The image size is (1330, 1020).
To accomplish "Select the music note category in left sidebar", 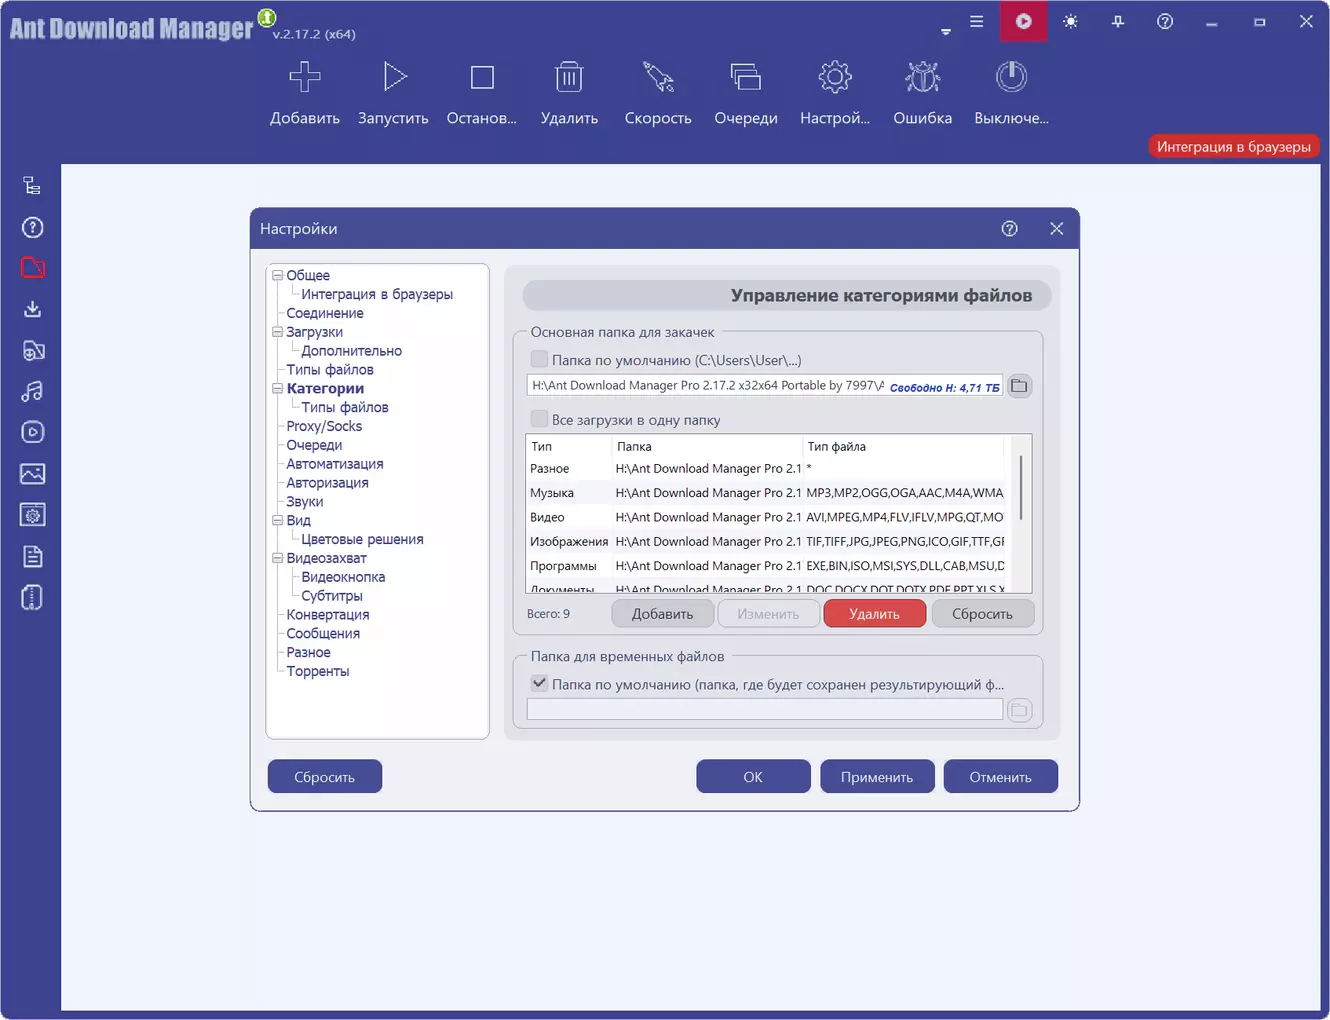I will click(32, 391).
